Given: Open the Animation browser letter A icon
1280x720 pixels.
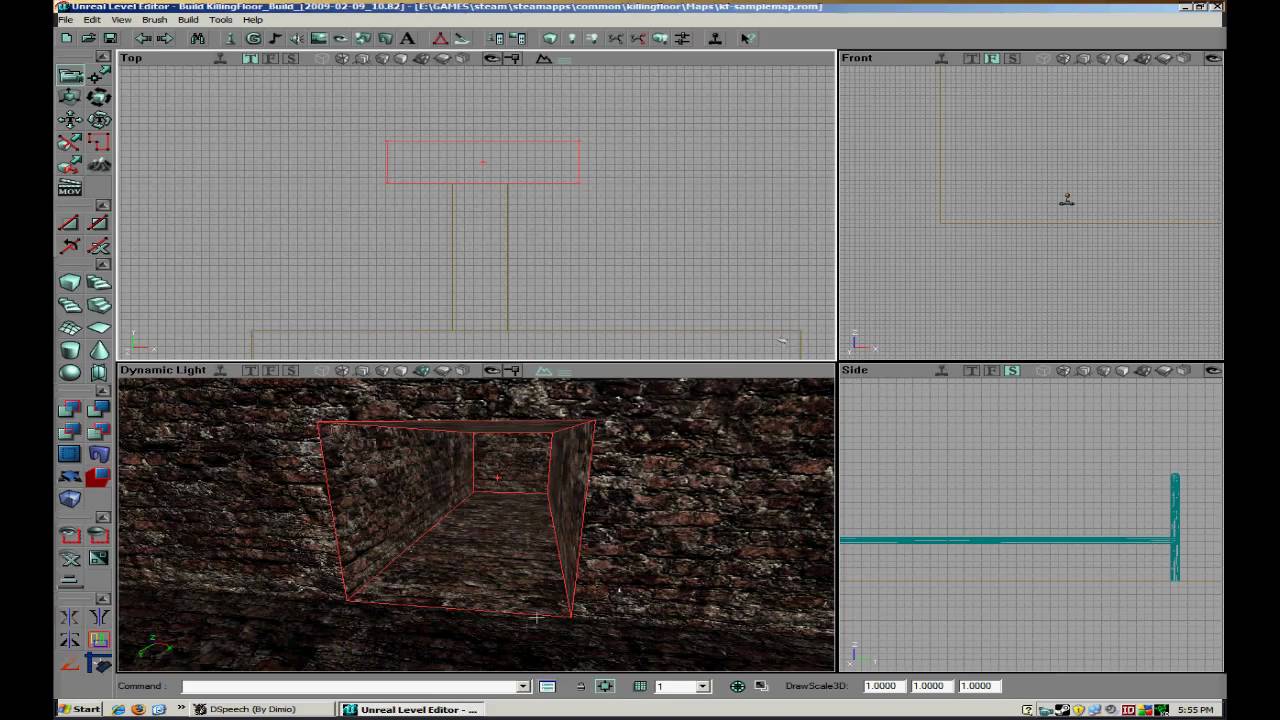Looking at the screenshot, I should tap(407, 38).
